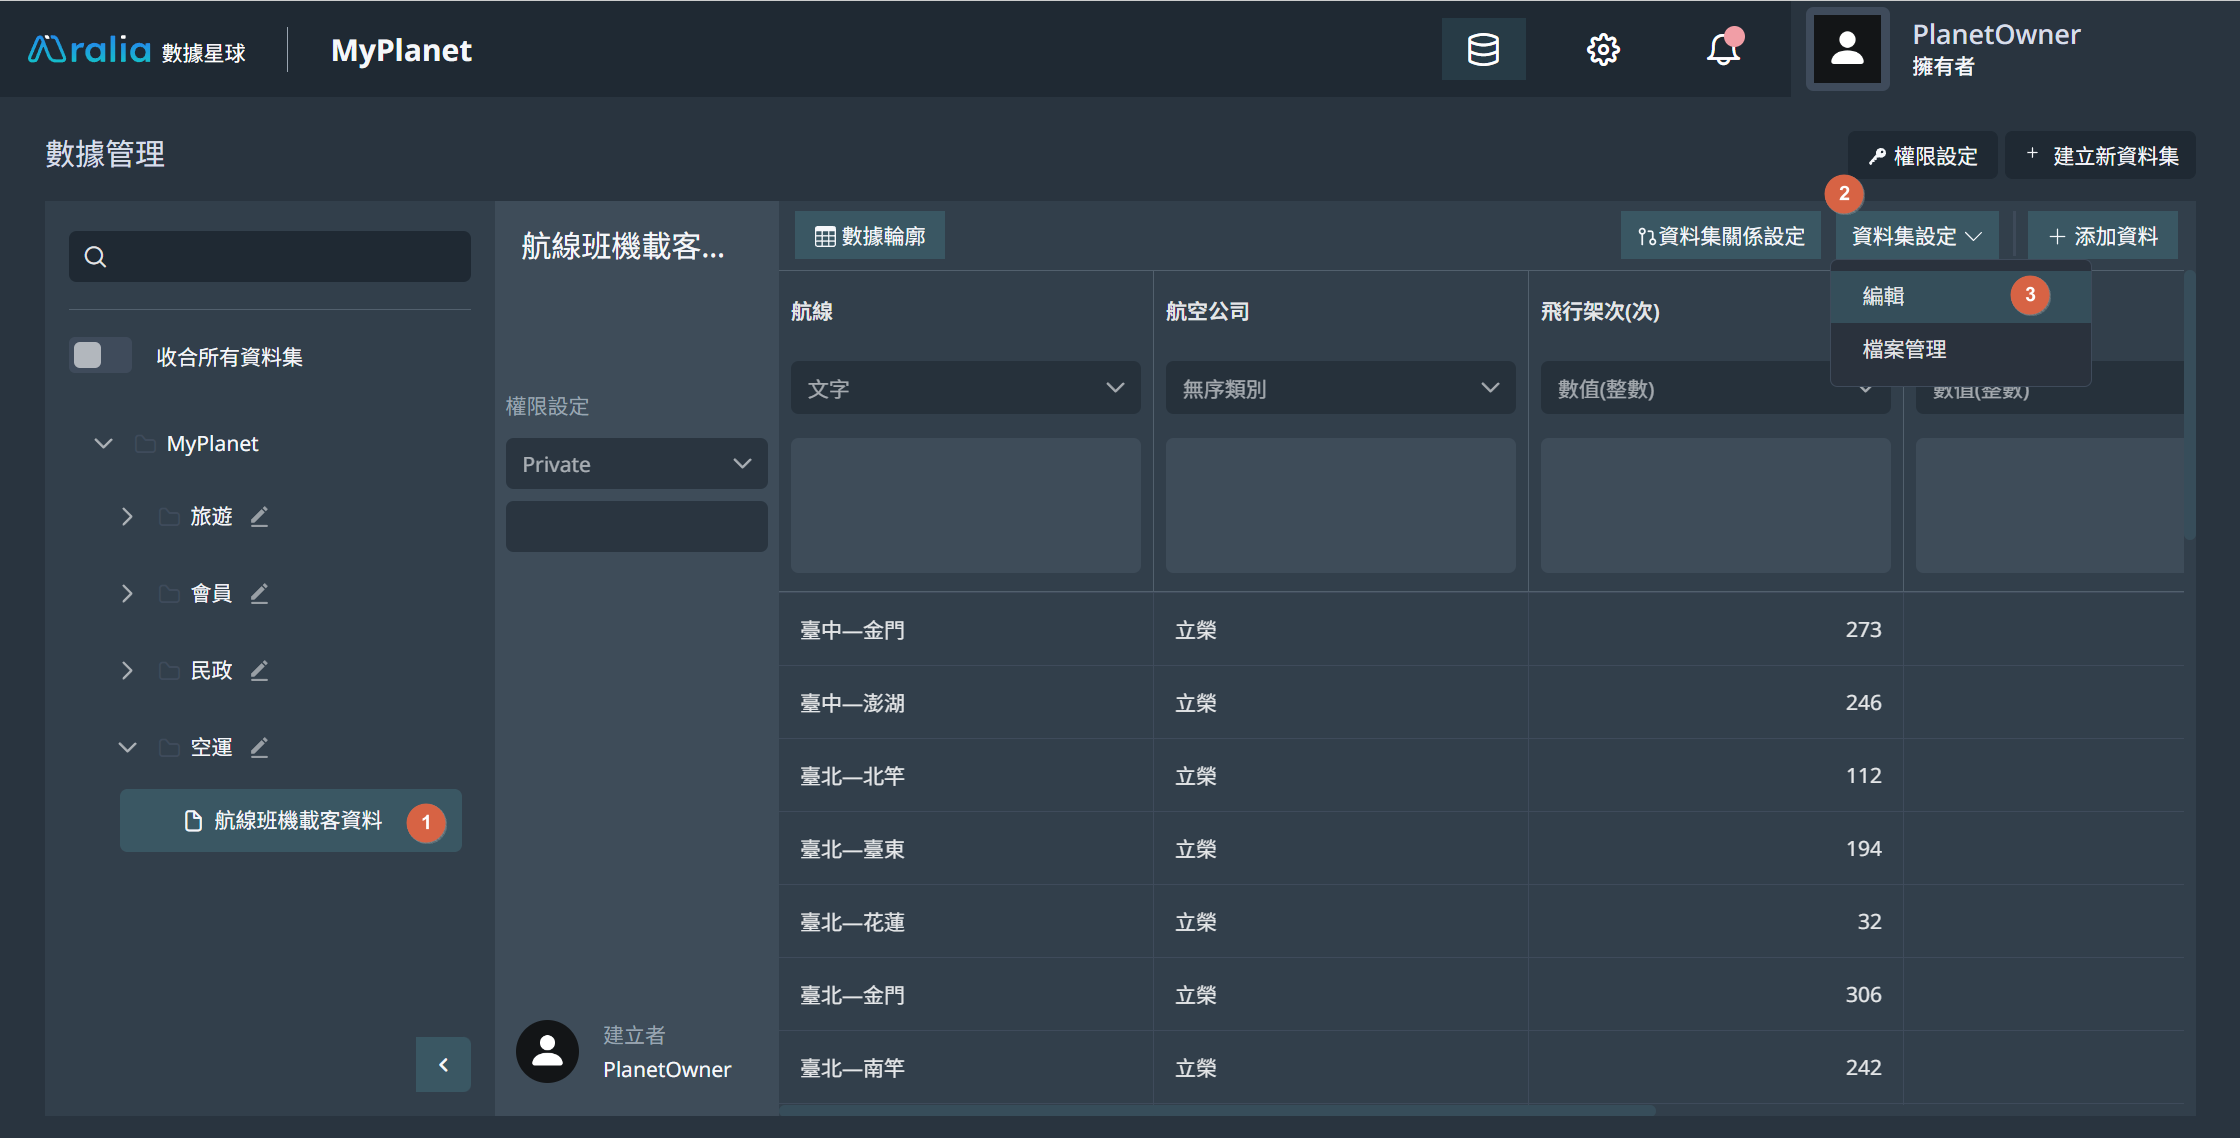Click the 臺北—北竿 cell
This screenshot has width=2240, height=1138.
965,776
